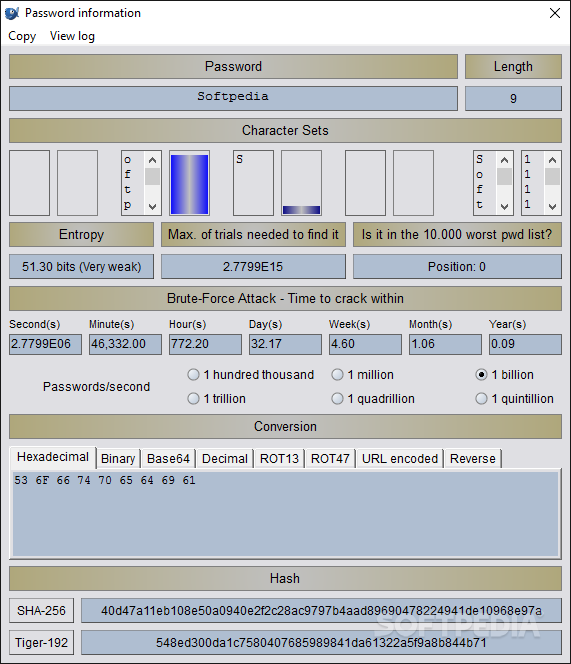Image resolution: width=571 pixels, height=664 pixels.
Task: Click the max trials value 2.7799E15
Action: coord(253,266)
